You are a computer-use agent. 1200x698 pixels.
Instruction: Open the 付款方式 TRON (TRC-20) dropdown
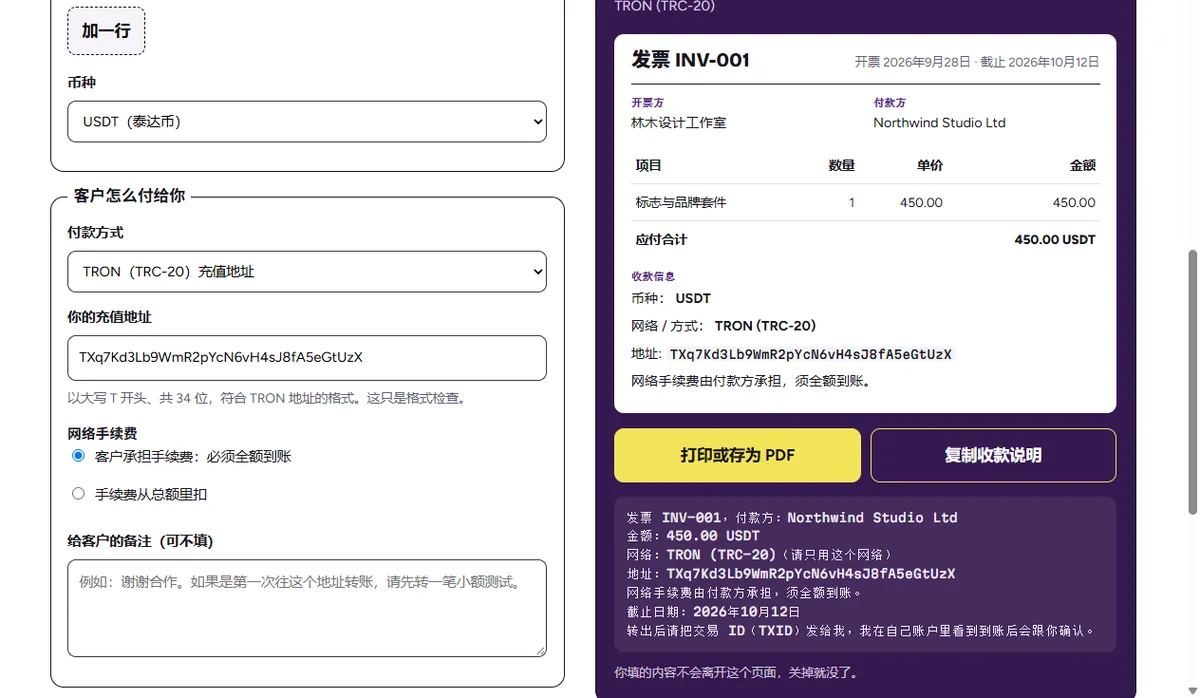[x=307, y=272]
